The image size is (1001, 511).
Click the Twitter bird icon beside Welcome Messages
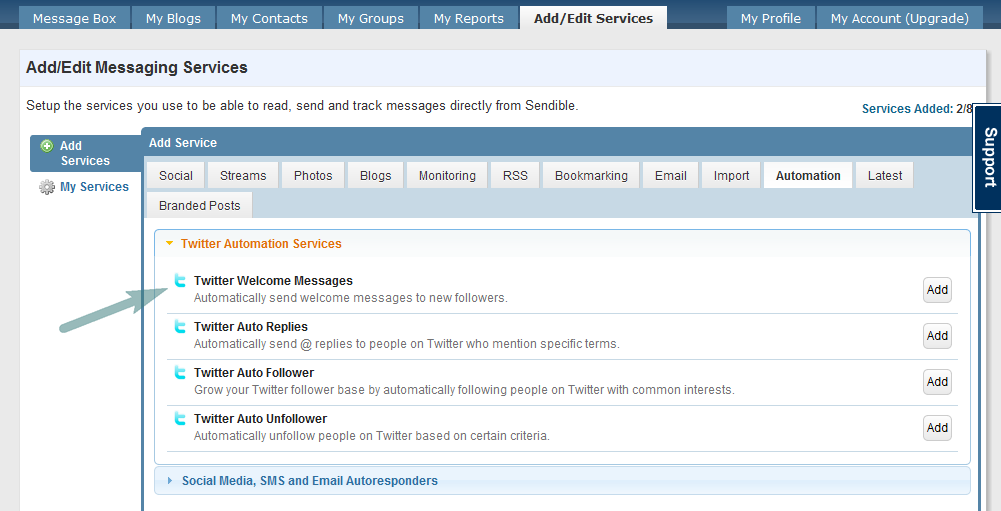(x=180, y=281)
